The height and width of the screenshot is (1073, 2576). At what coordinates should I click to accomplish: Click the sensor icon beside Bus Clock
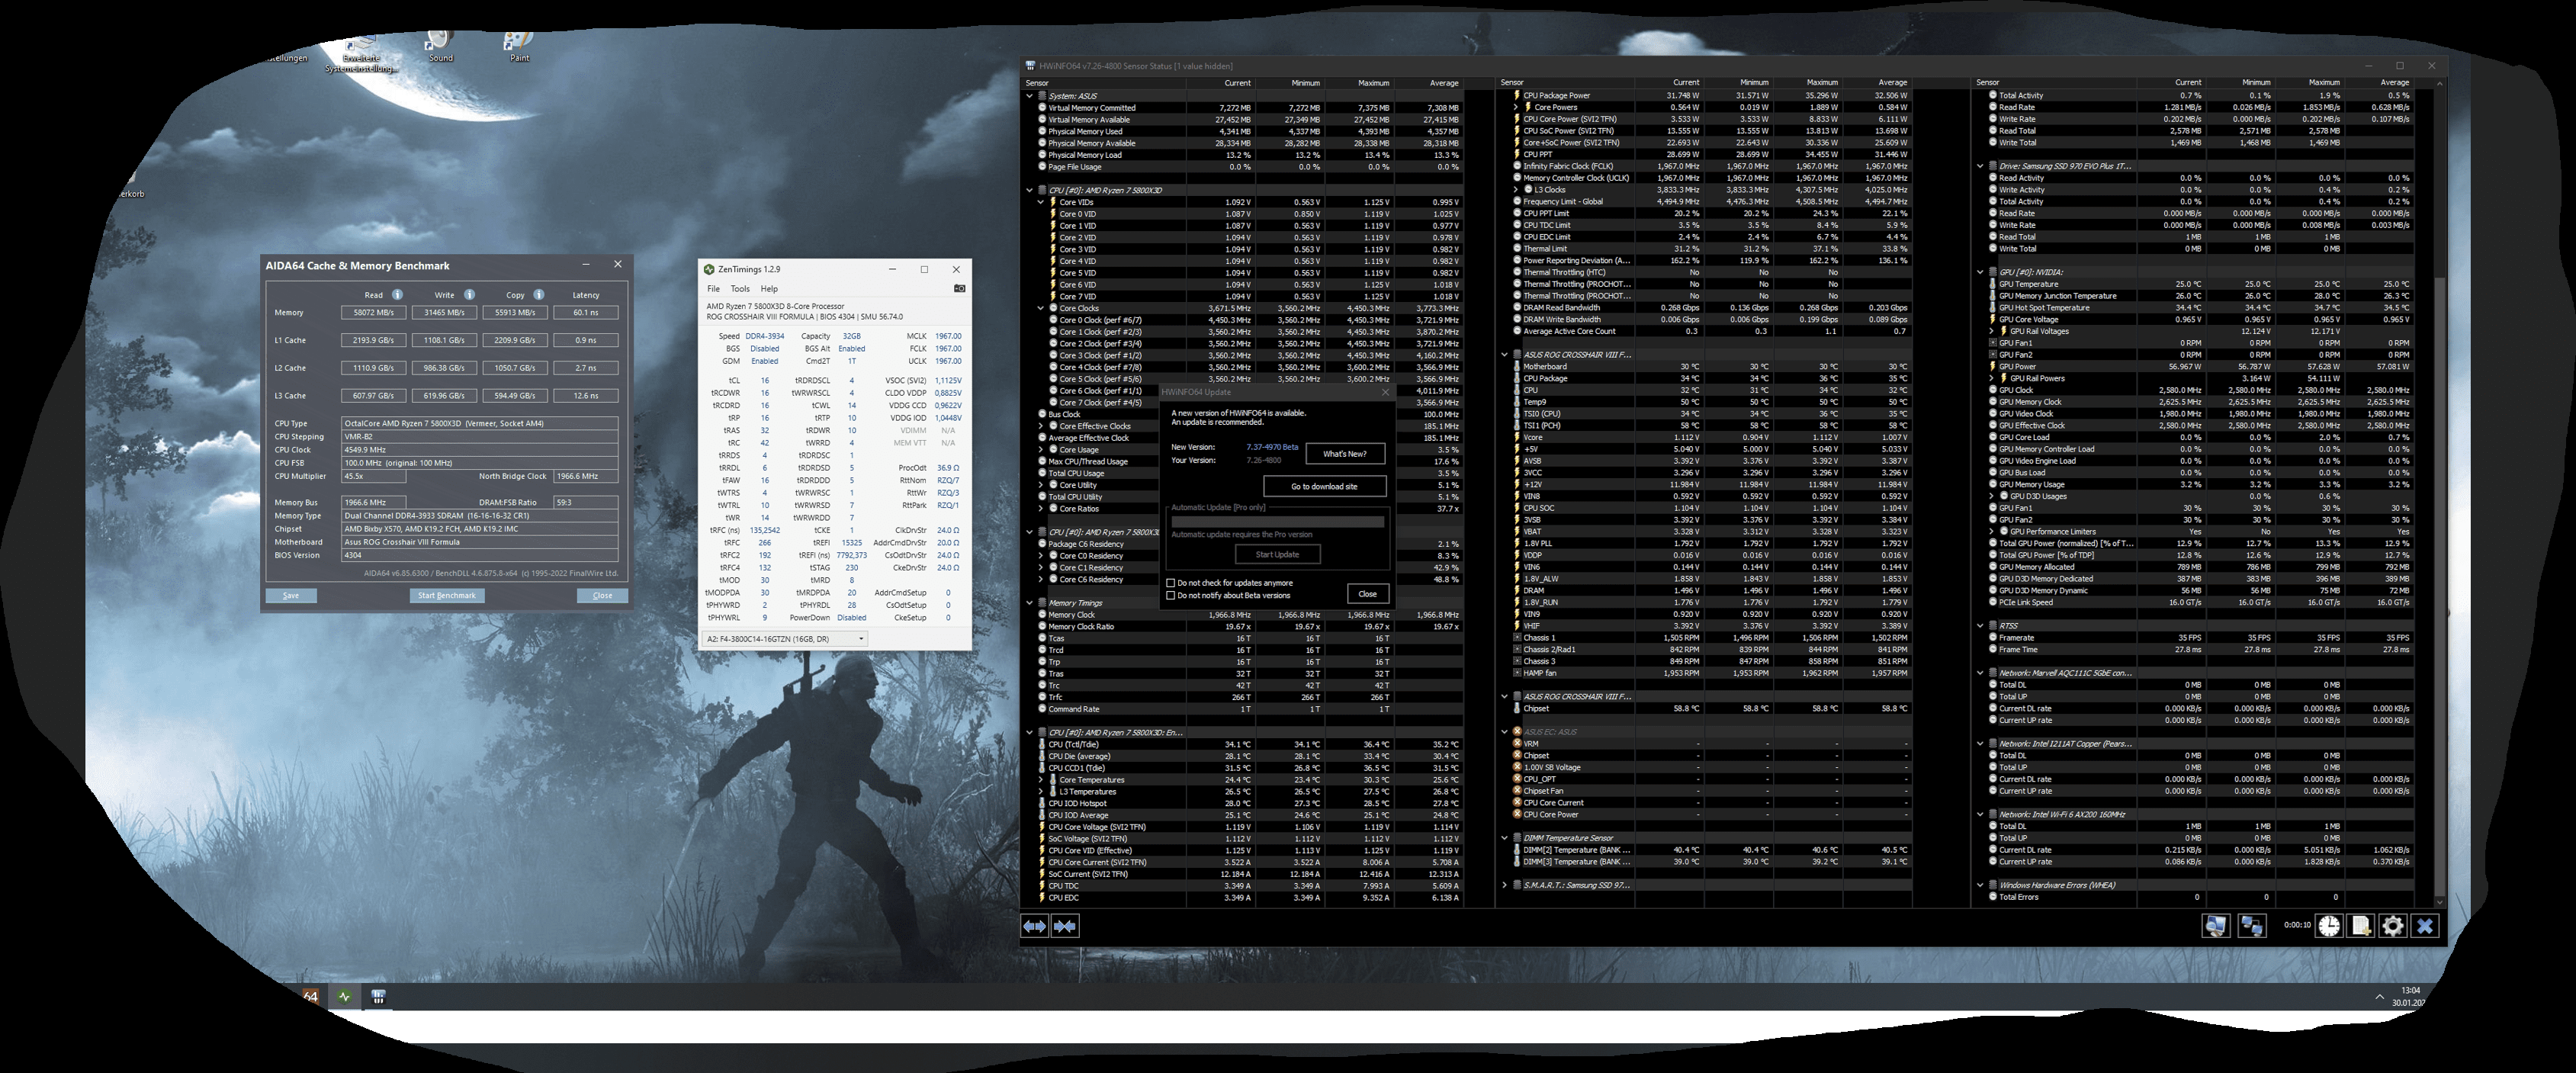(1042, 414)
